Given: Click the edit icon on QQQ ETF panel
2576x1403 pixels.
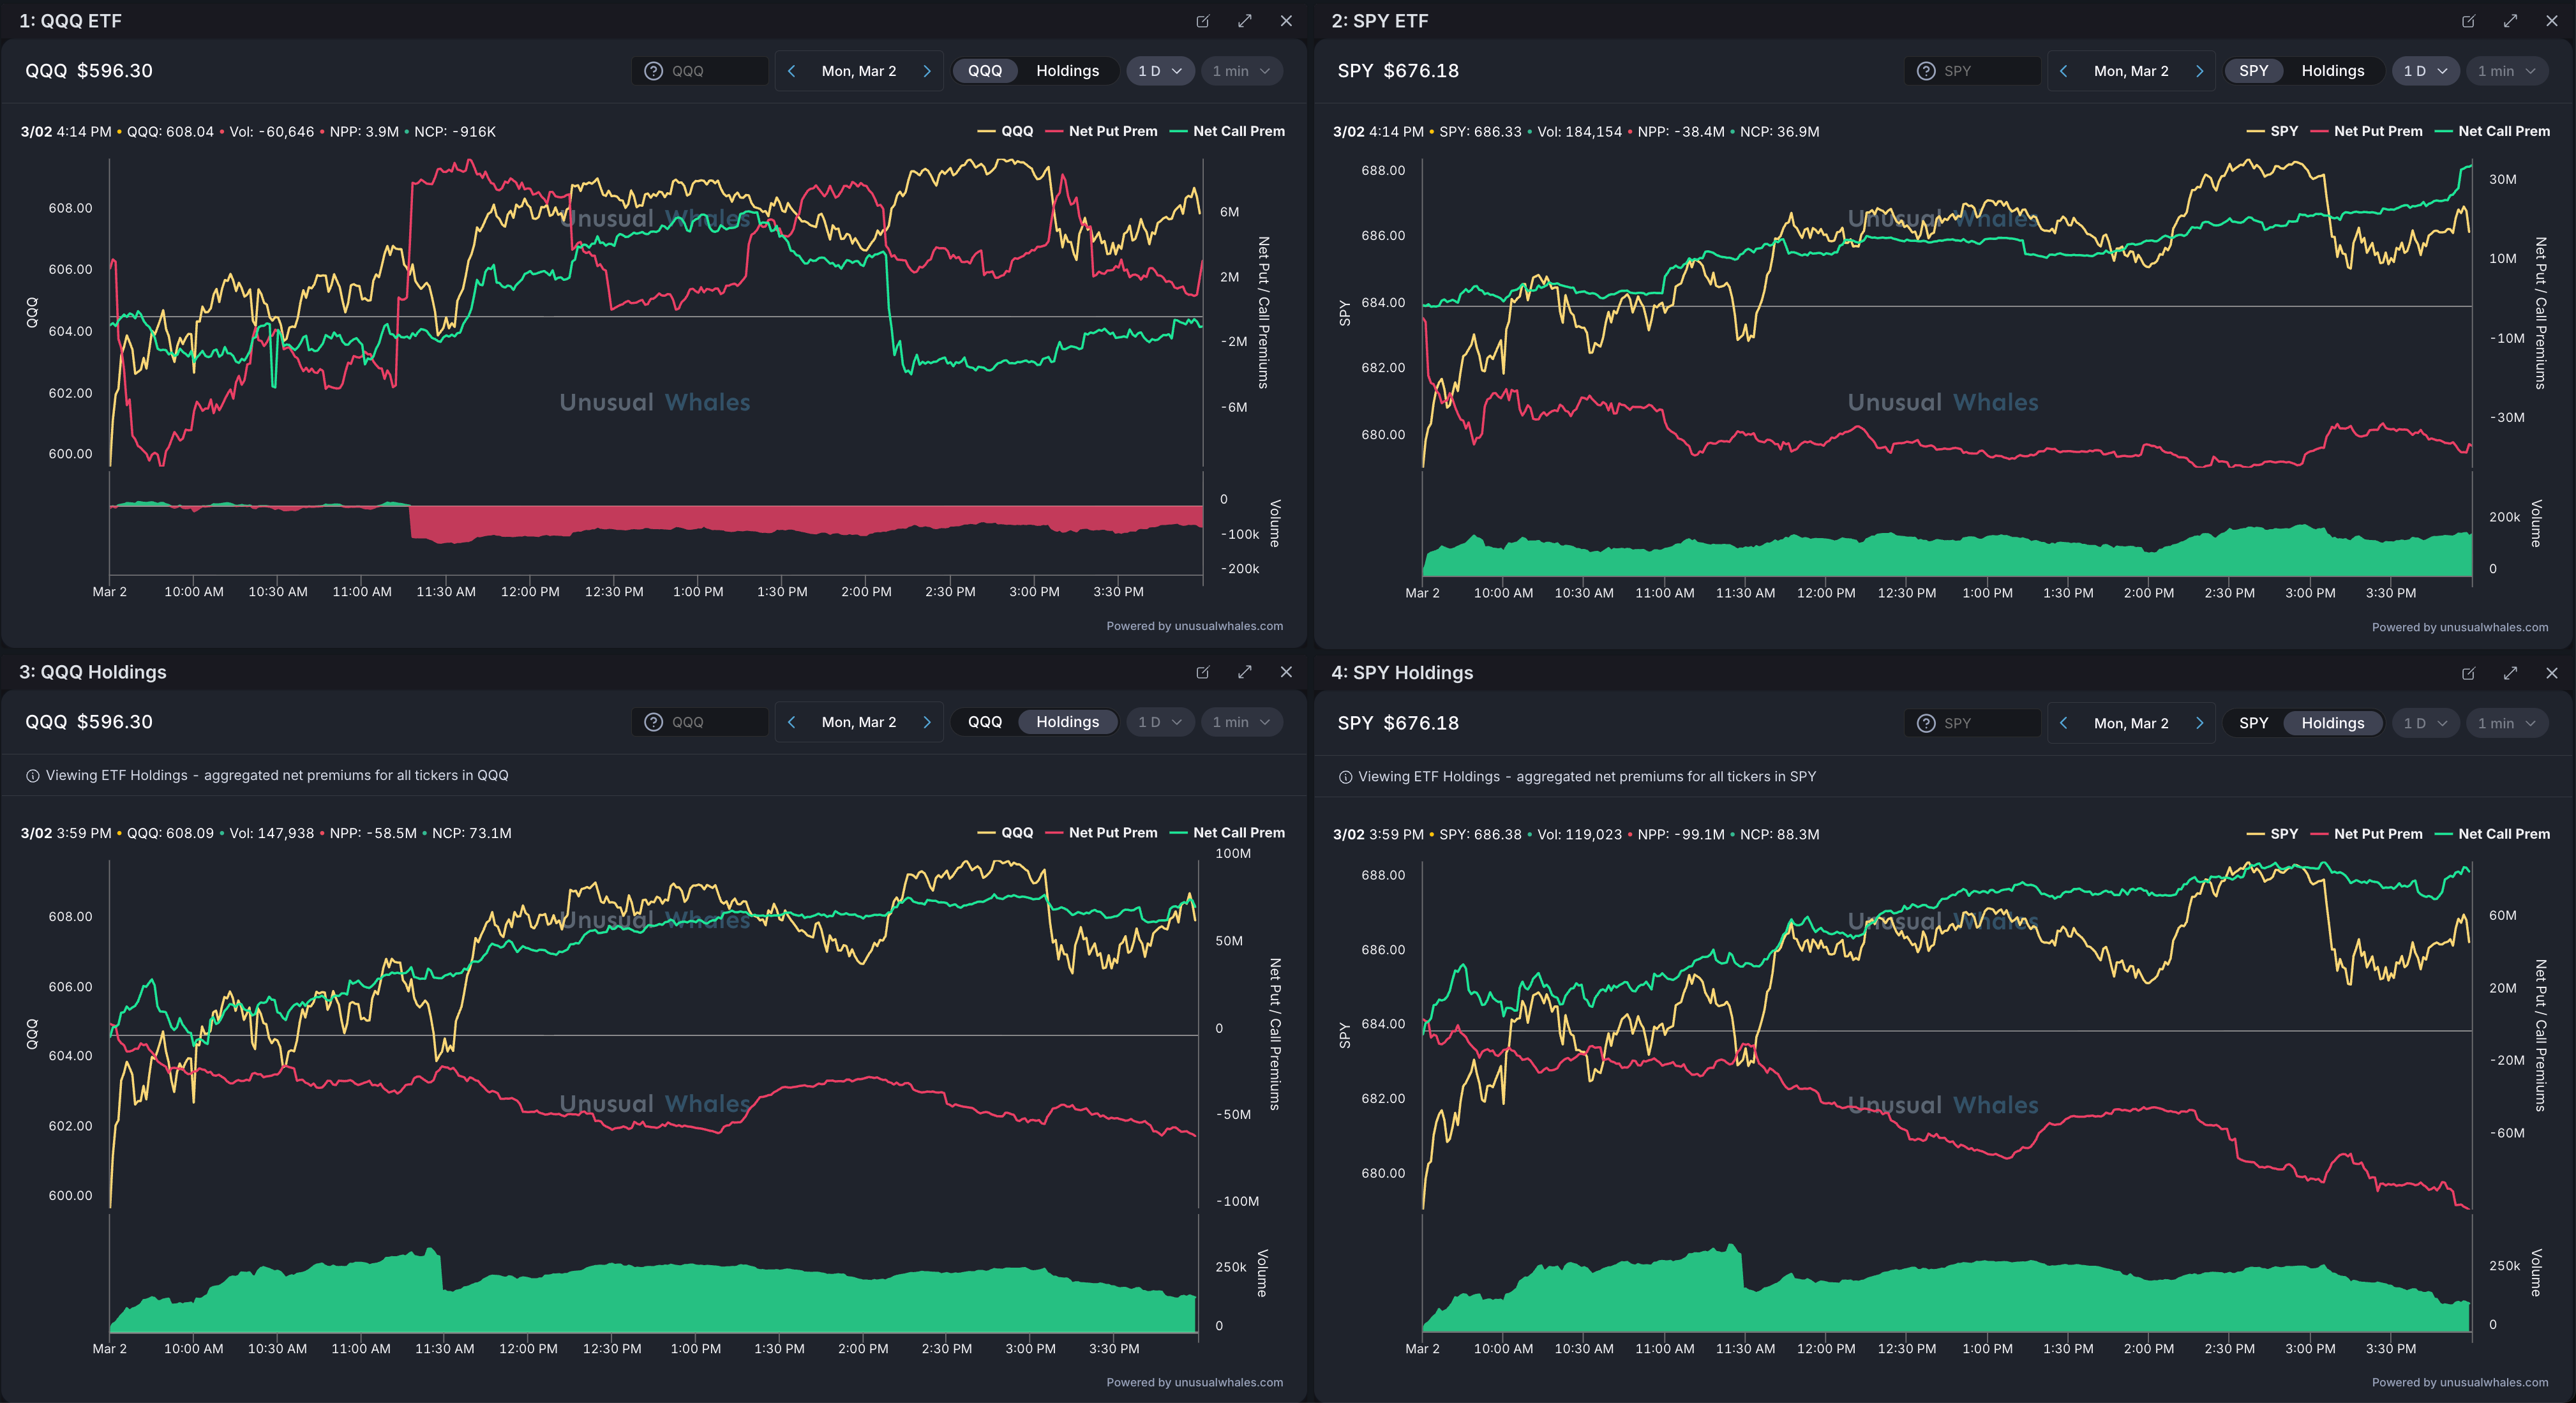Looking at the screenshot, I should pos(1203,21).
